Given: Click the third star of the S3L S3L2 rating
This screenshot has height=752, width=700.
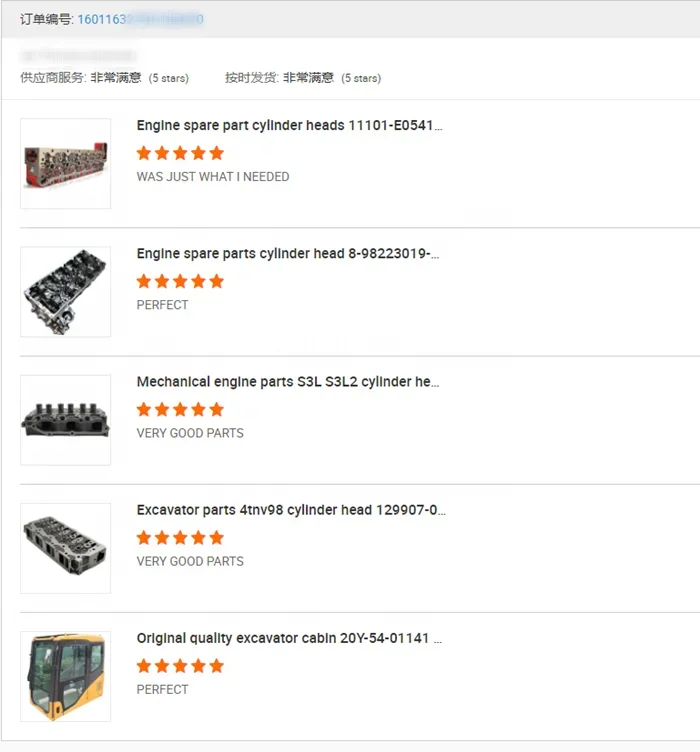Looking at the screenshot, I should point(180,410).
